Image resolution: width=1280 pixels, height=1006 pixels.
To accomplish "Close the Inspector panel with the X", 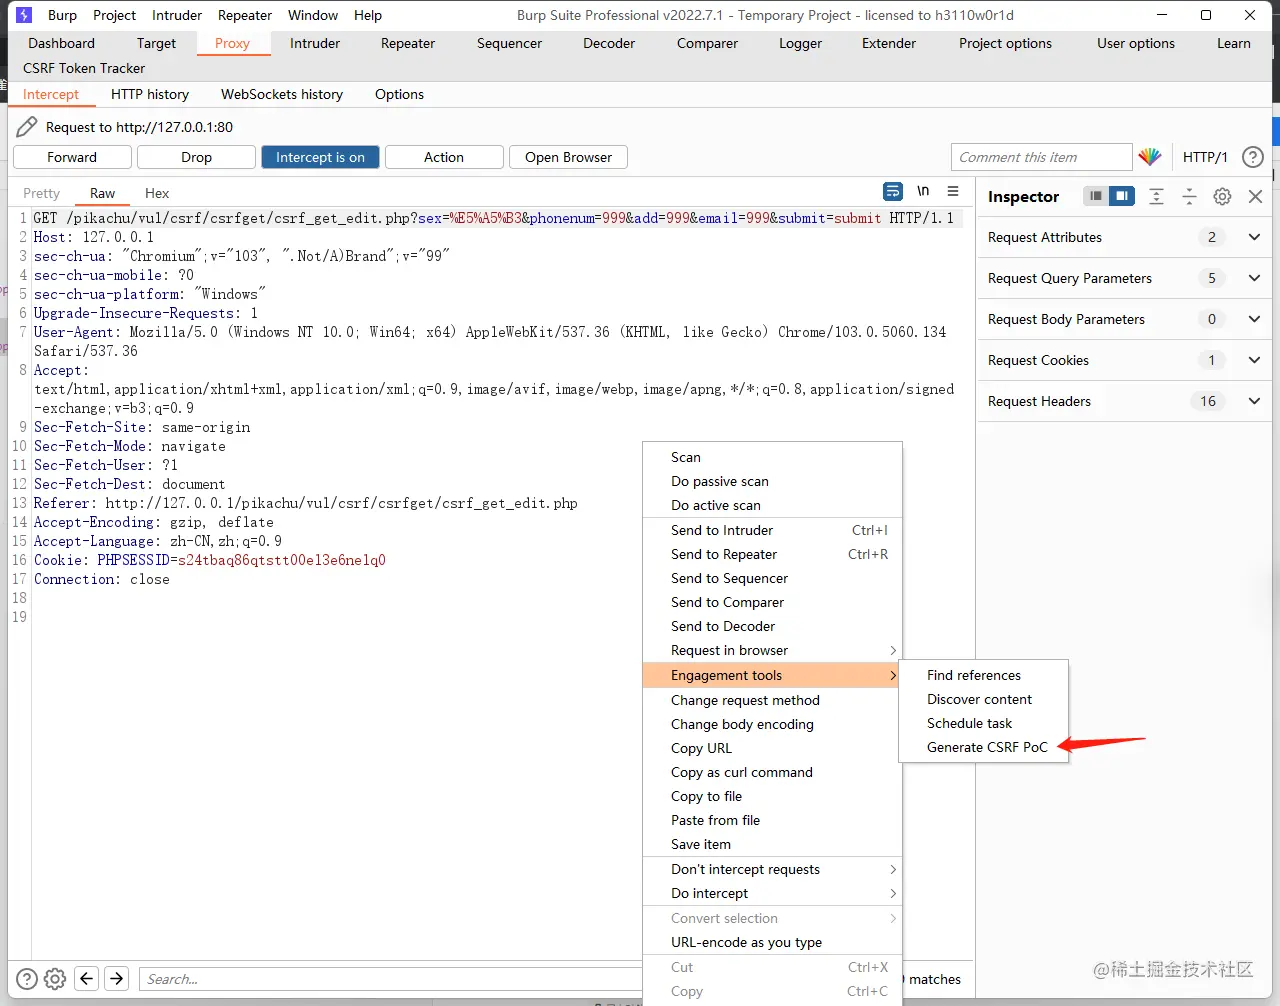I will tap(1255, 196).
